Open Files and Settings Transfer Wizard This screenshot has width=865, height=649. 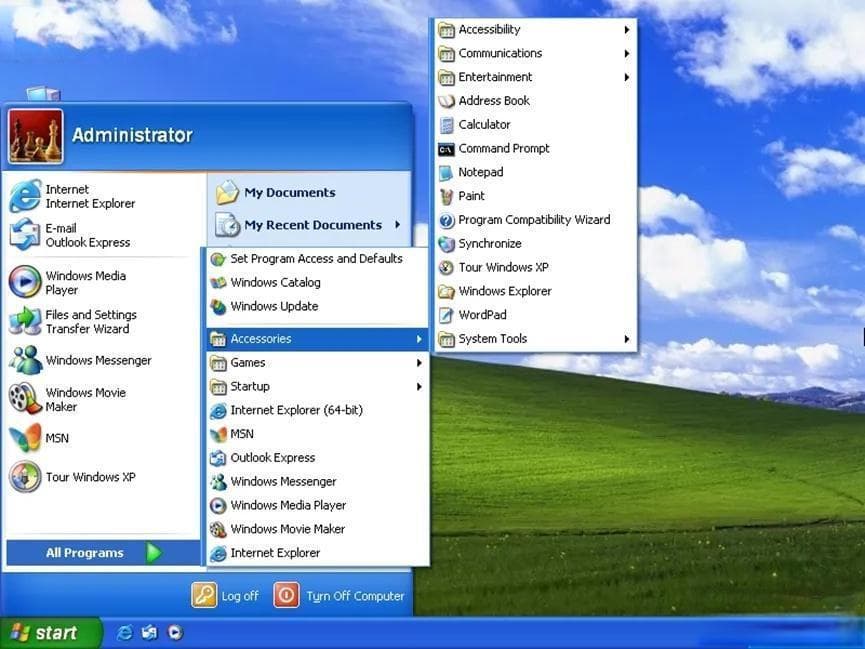pos(103,322)
